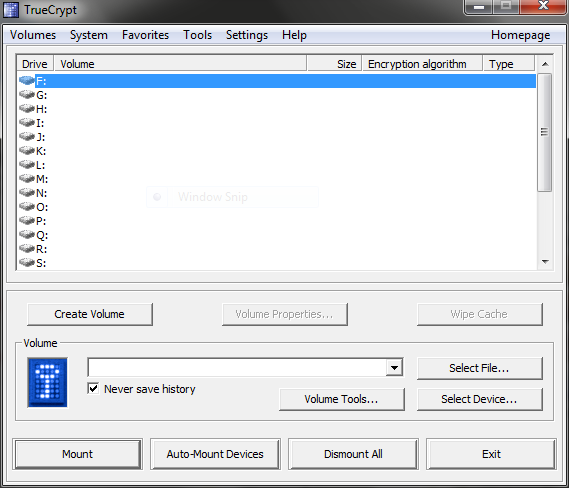Click the drive icon next to I:
Image resolution: width=569 pixels, height=488 pixels.
[27, 122]
